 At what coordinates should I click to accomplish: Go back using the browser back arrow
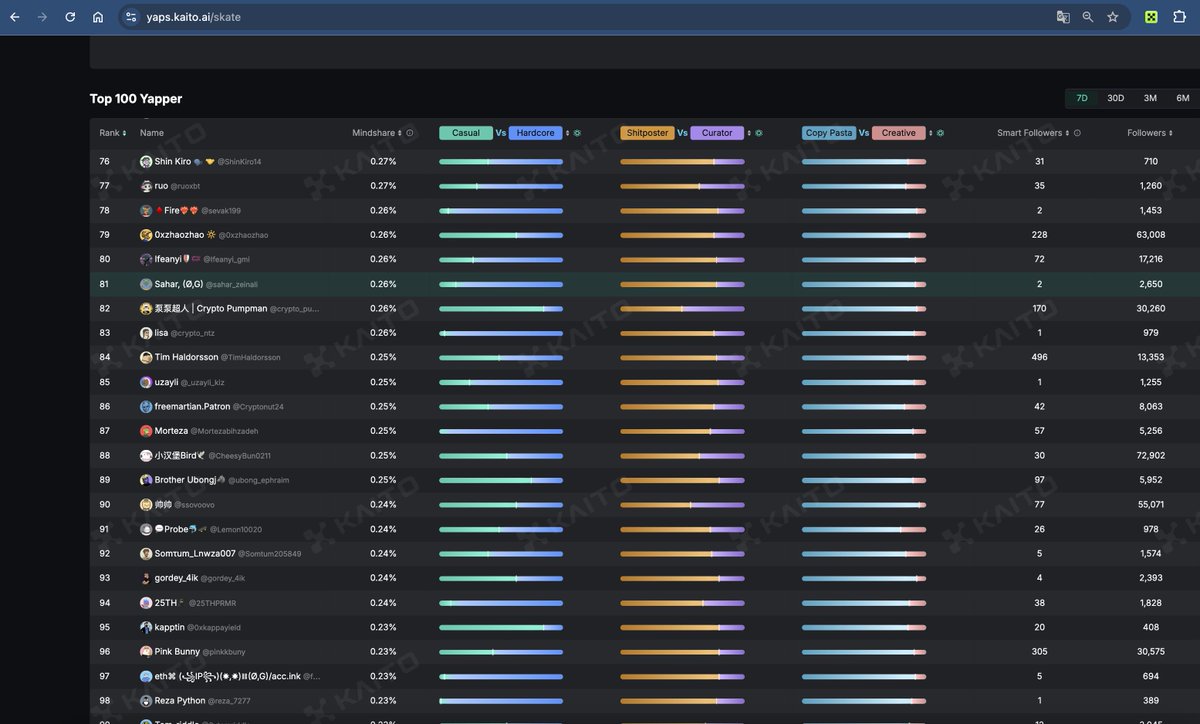(x=14, y=17)
